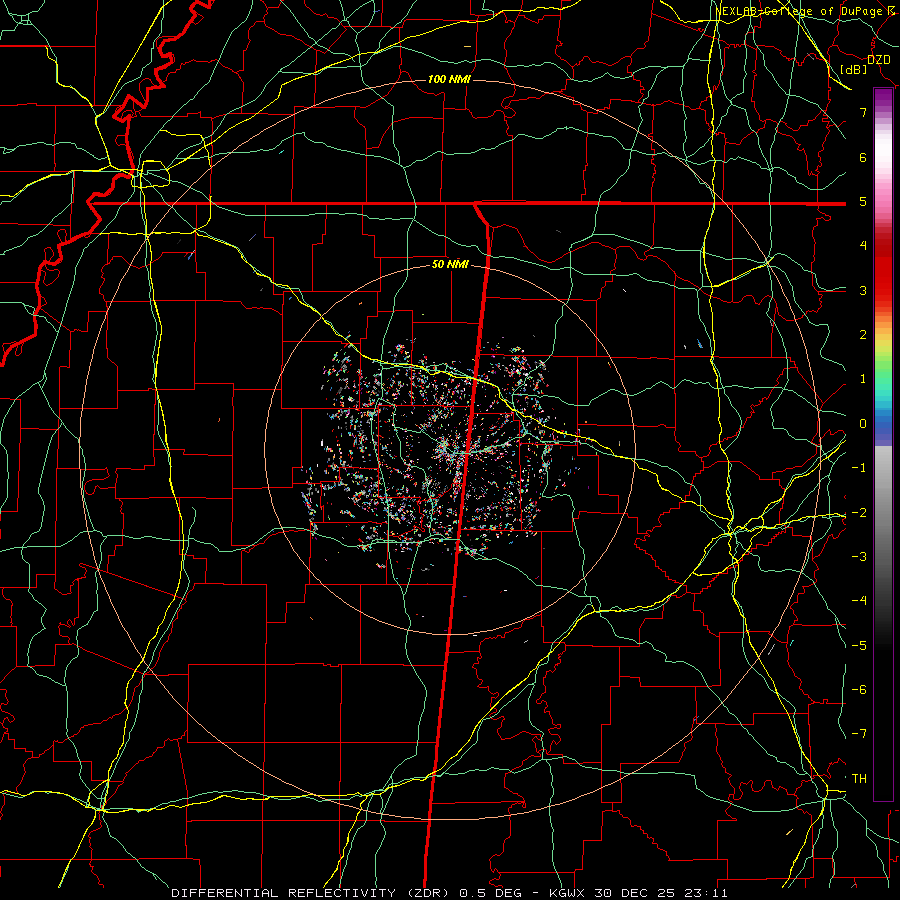Click the "2" value on color scale
The height and width of the screenshot is (900, 900).
click(x=863, y=335)
